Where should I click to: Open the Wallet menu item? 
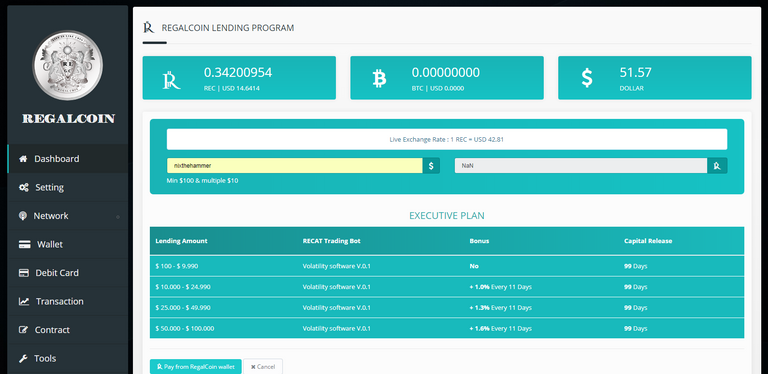click(68, 244)
